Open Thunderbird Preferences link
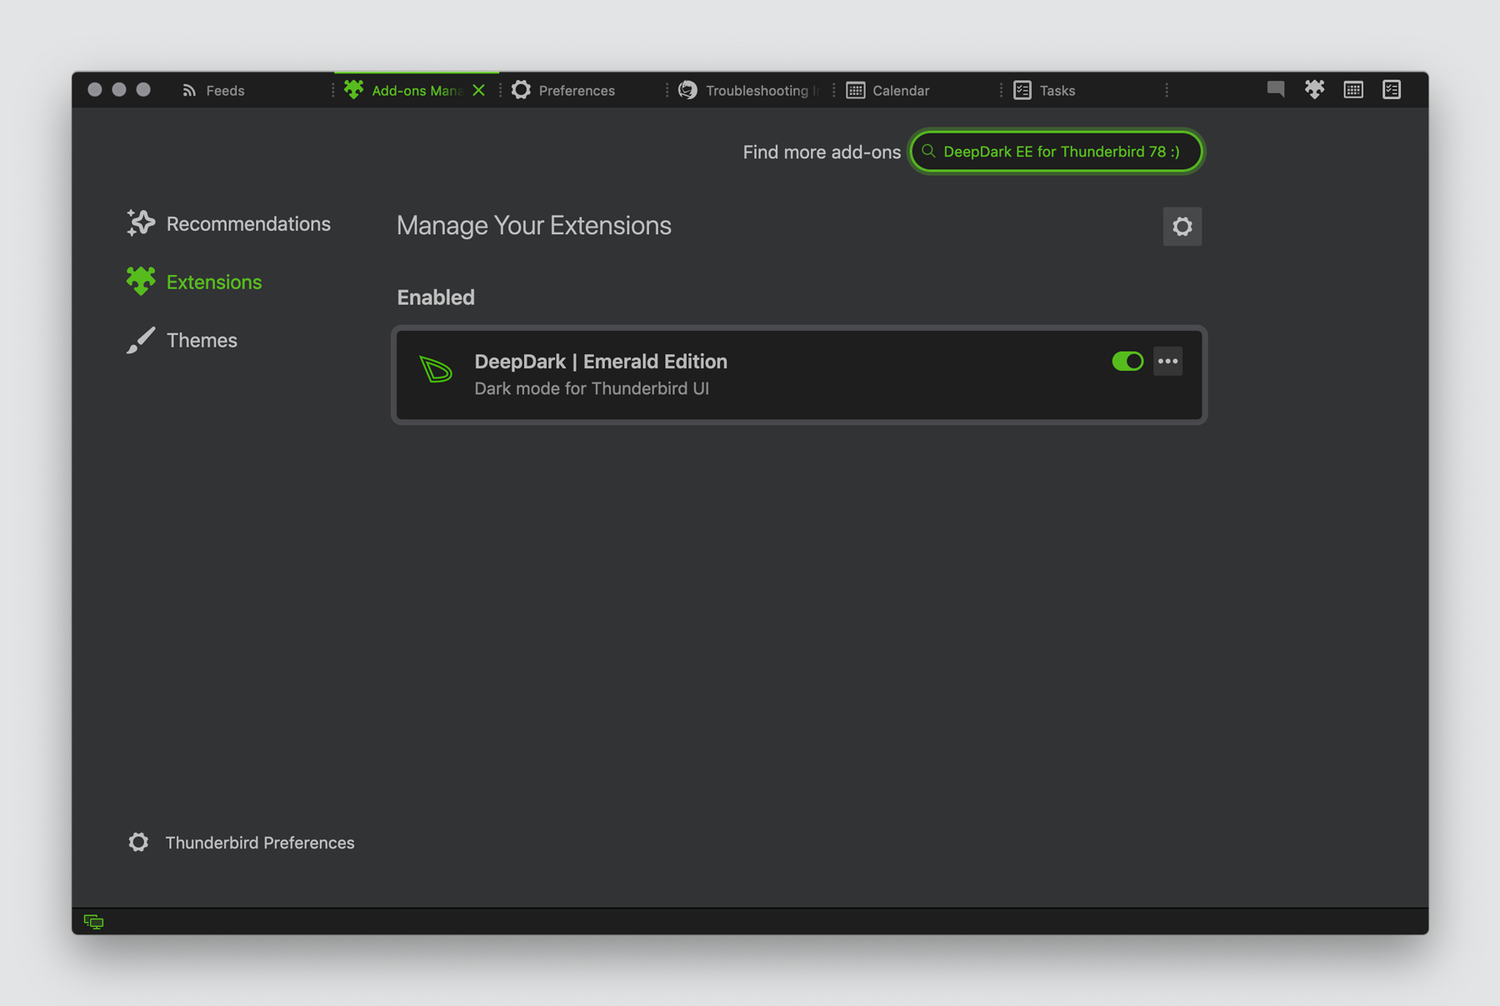Screen dimensions: 1500x1006 [241, 843]
